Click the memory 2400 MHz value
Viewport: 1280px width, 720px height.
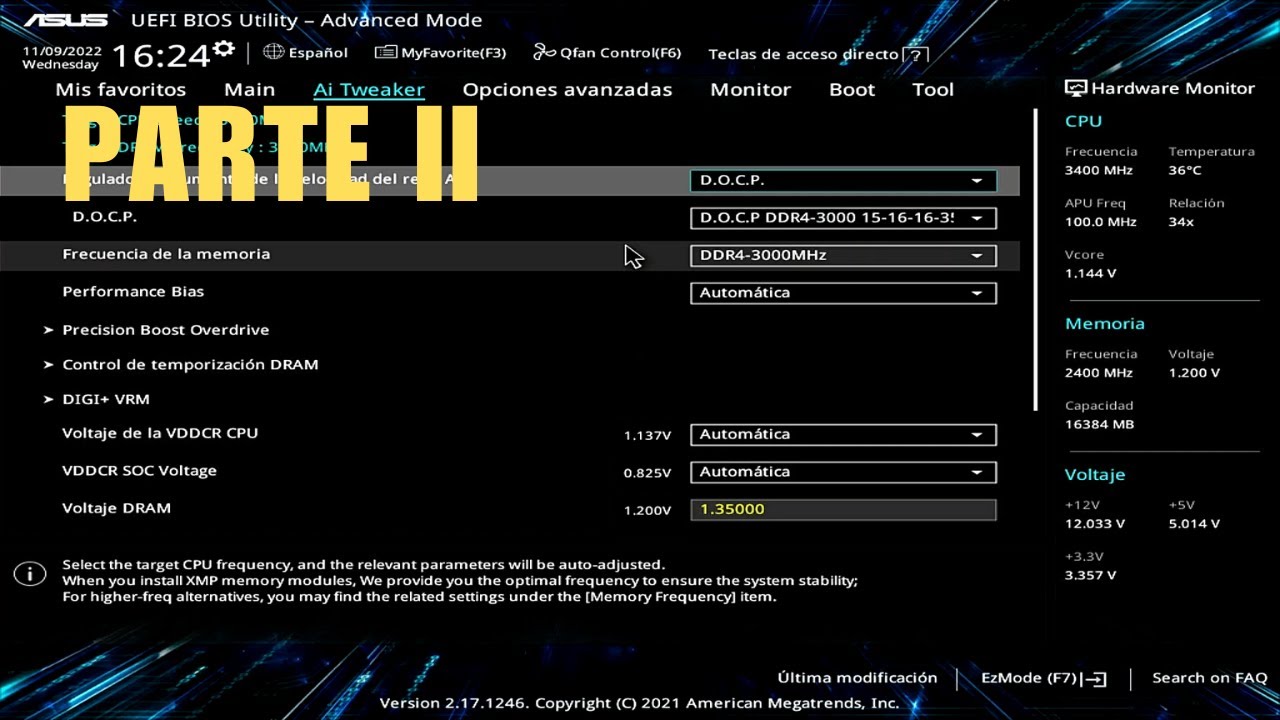(x=1099, y=373)
